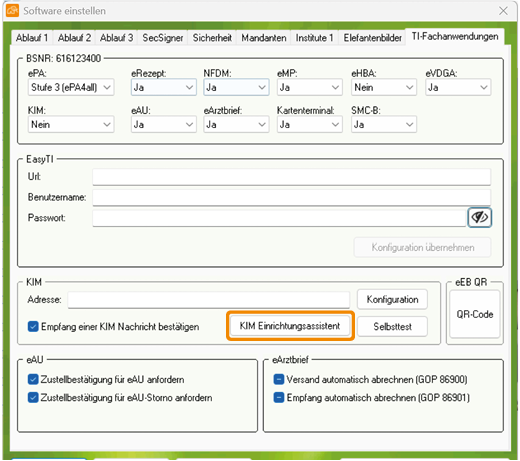Open the SecSigner tab
Viewport: 520px width, 461px height.
click(x=163, y=38)
